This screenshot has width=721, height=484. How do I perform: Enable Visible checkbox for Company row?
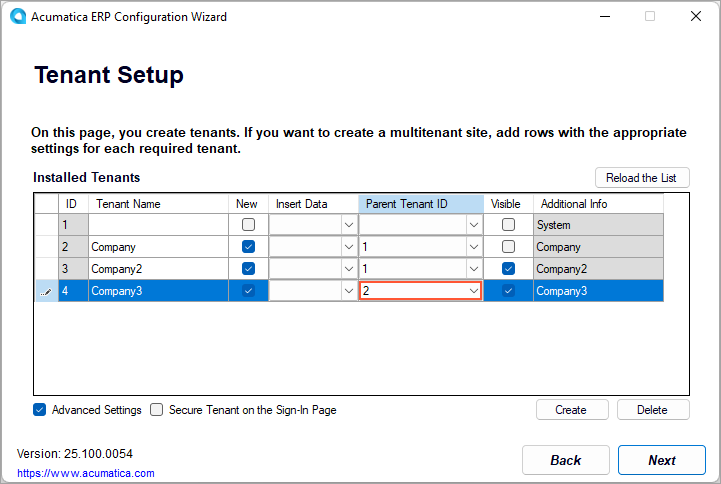click(508, 247)
